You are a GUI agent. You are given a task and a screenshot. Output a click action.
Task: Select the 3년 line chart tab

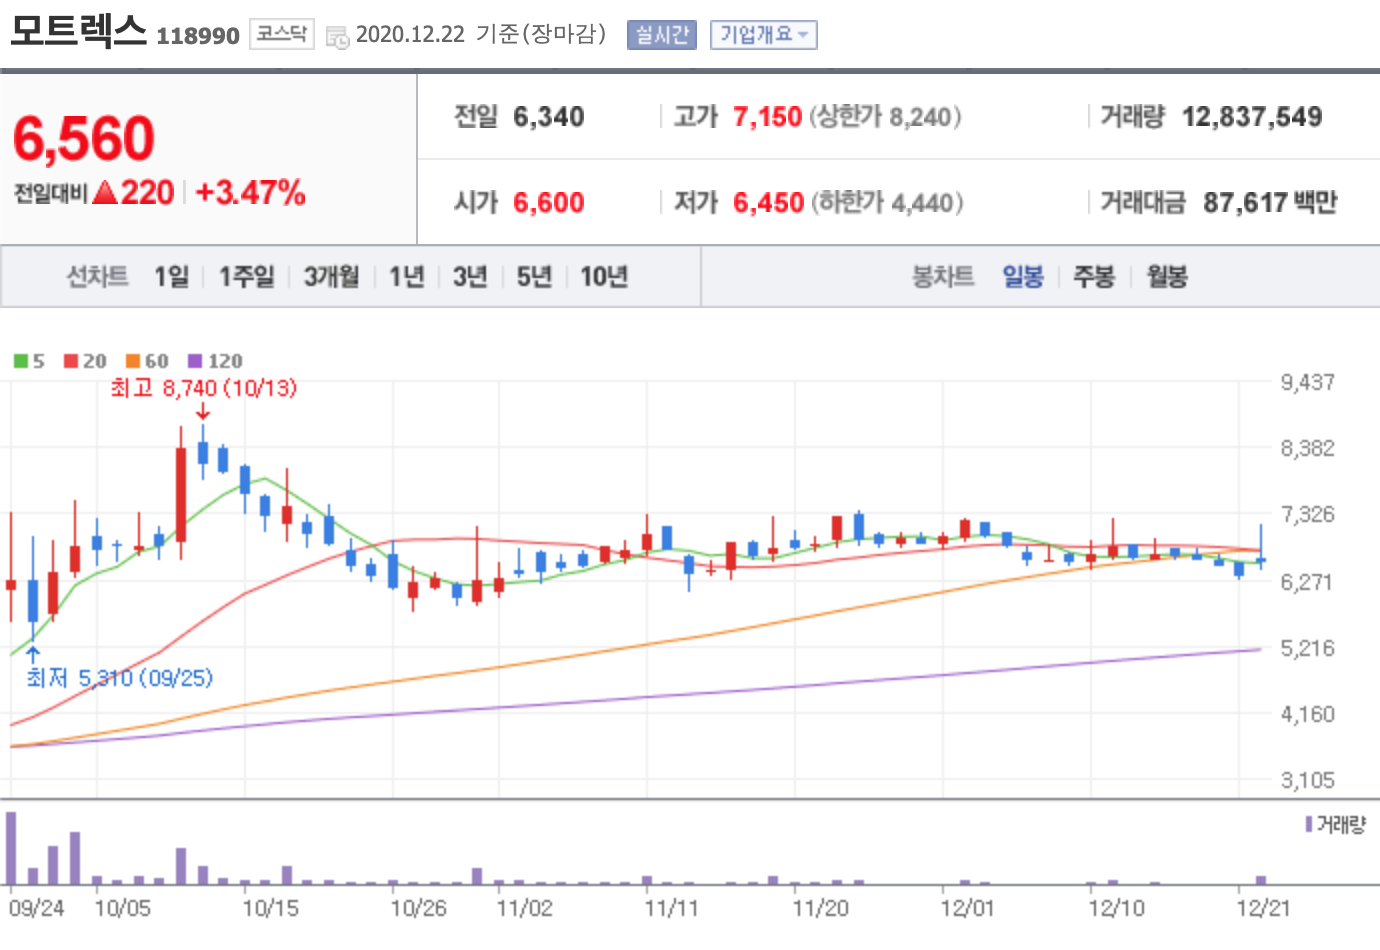pyautogui.click(x=470, y=276)
